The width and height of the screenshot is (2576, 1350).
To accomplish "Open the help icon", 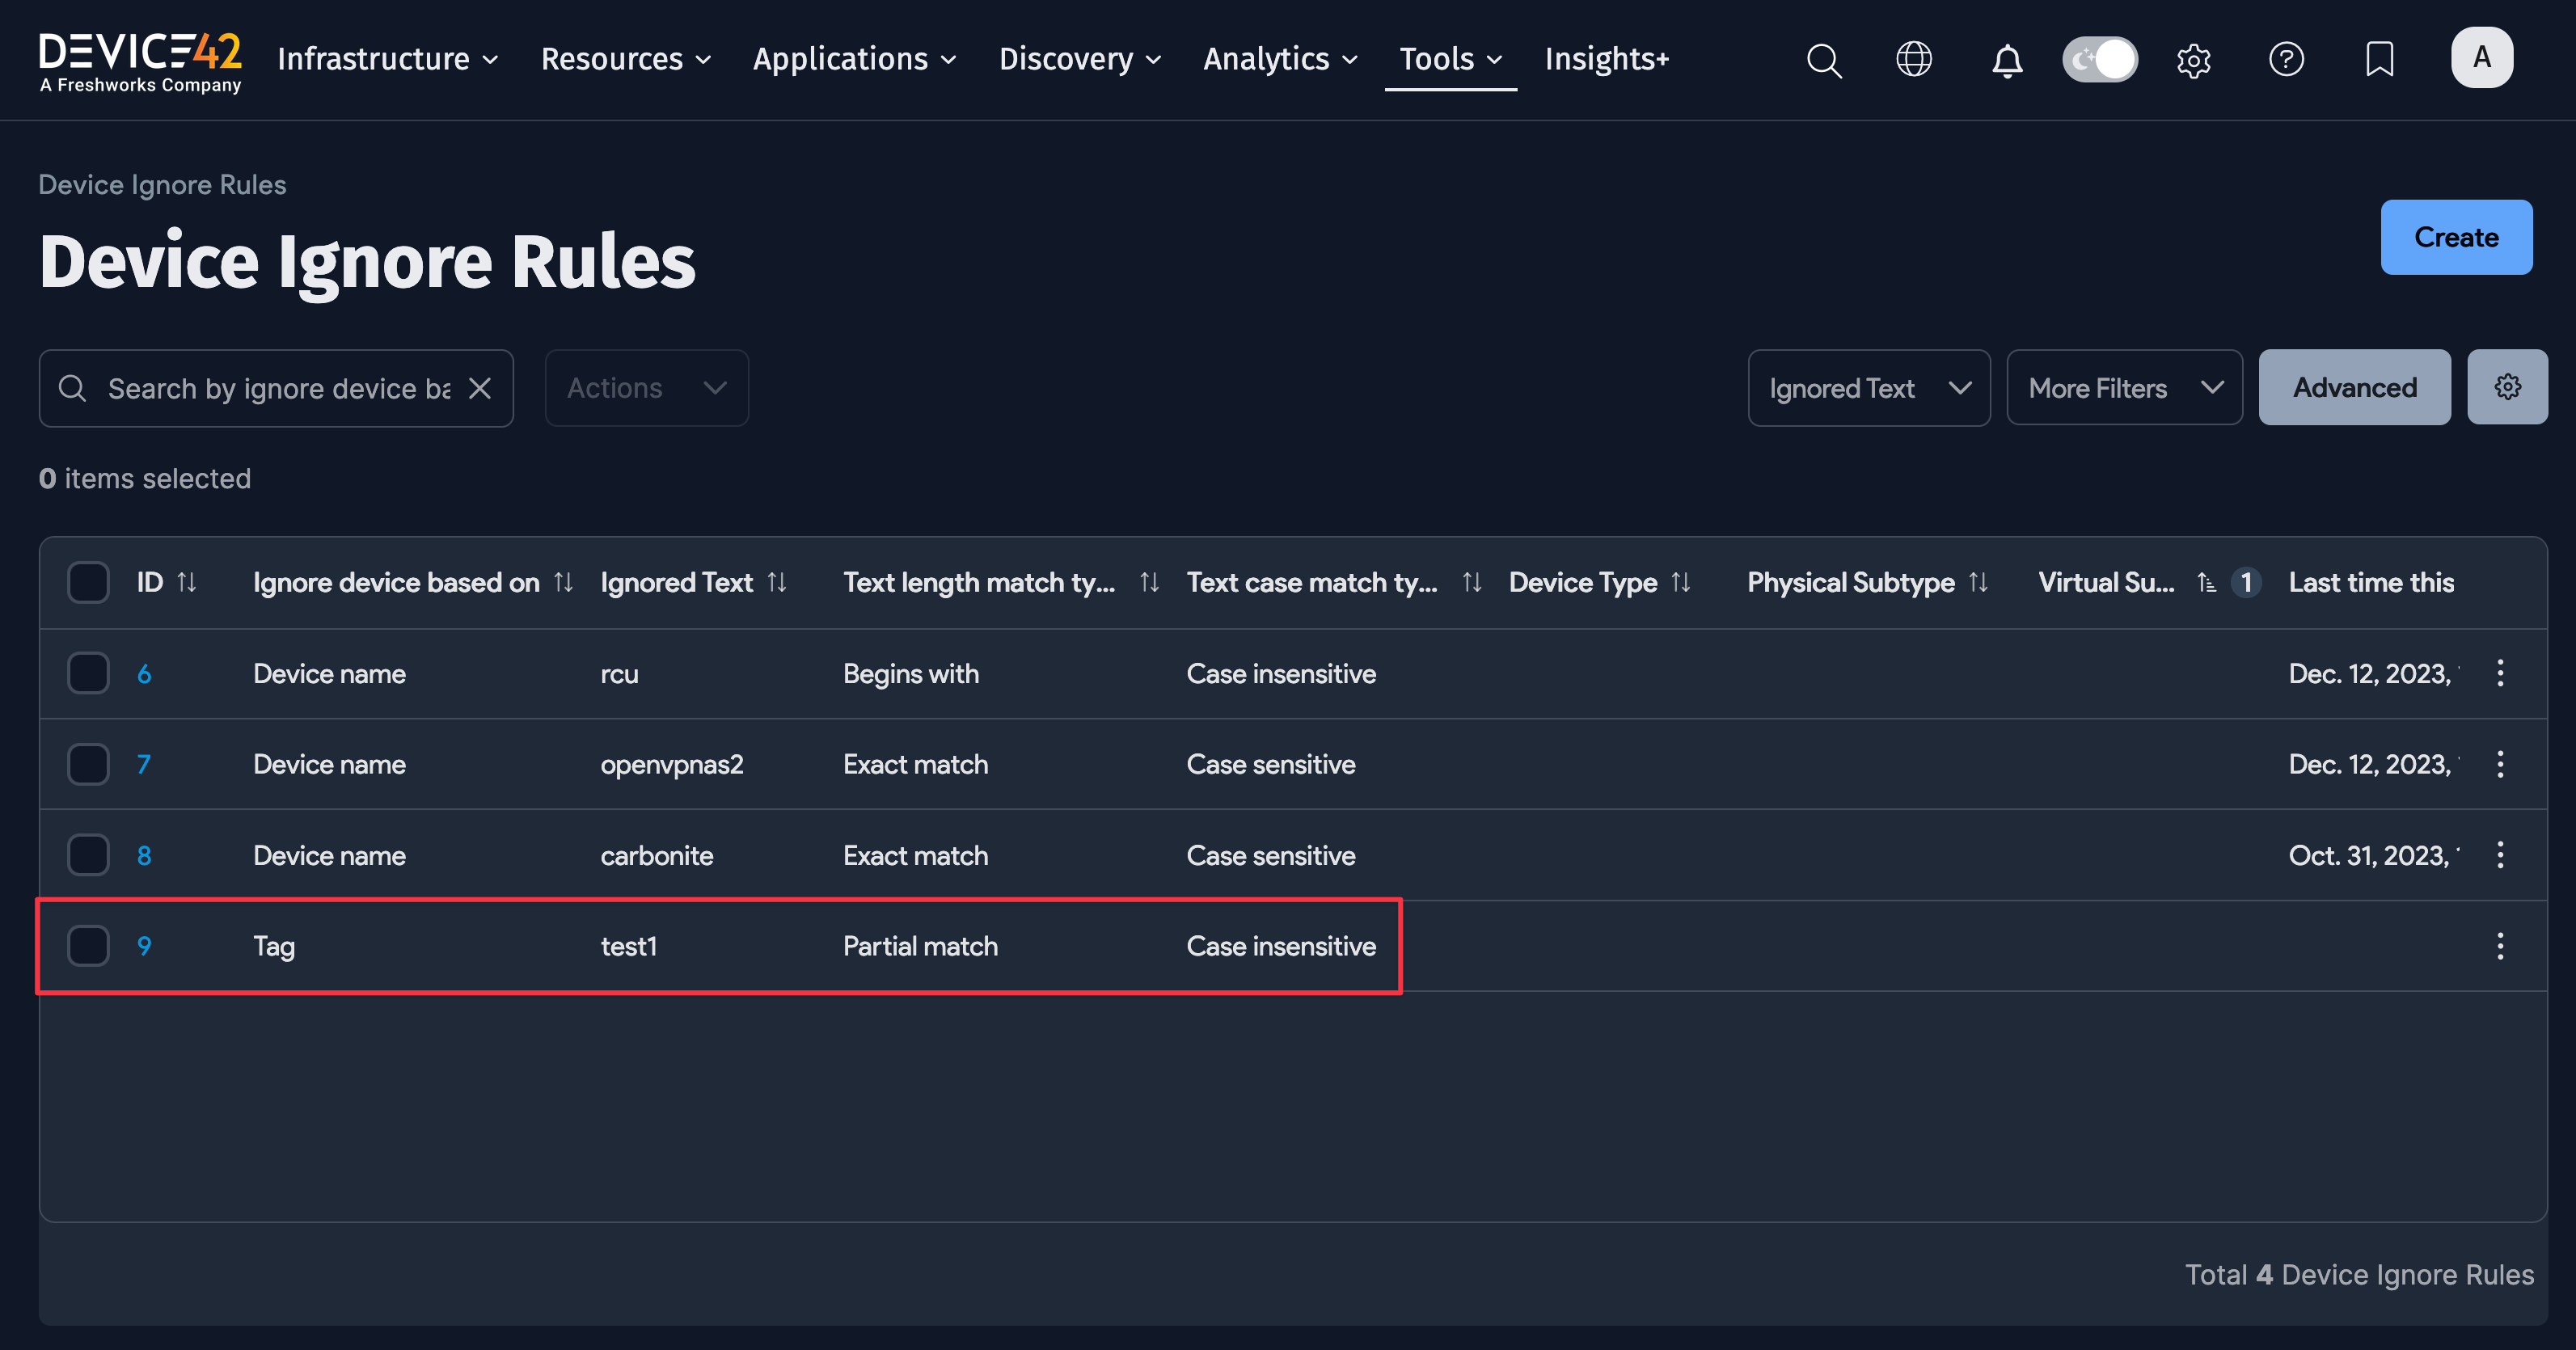I will click(2286, 60).
